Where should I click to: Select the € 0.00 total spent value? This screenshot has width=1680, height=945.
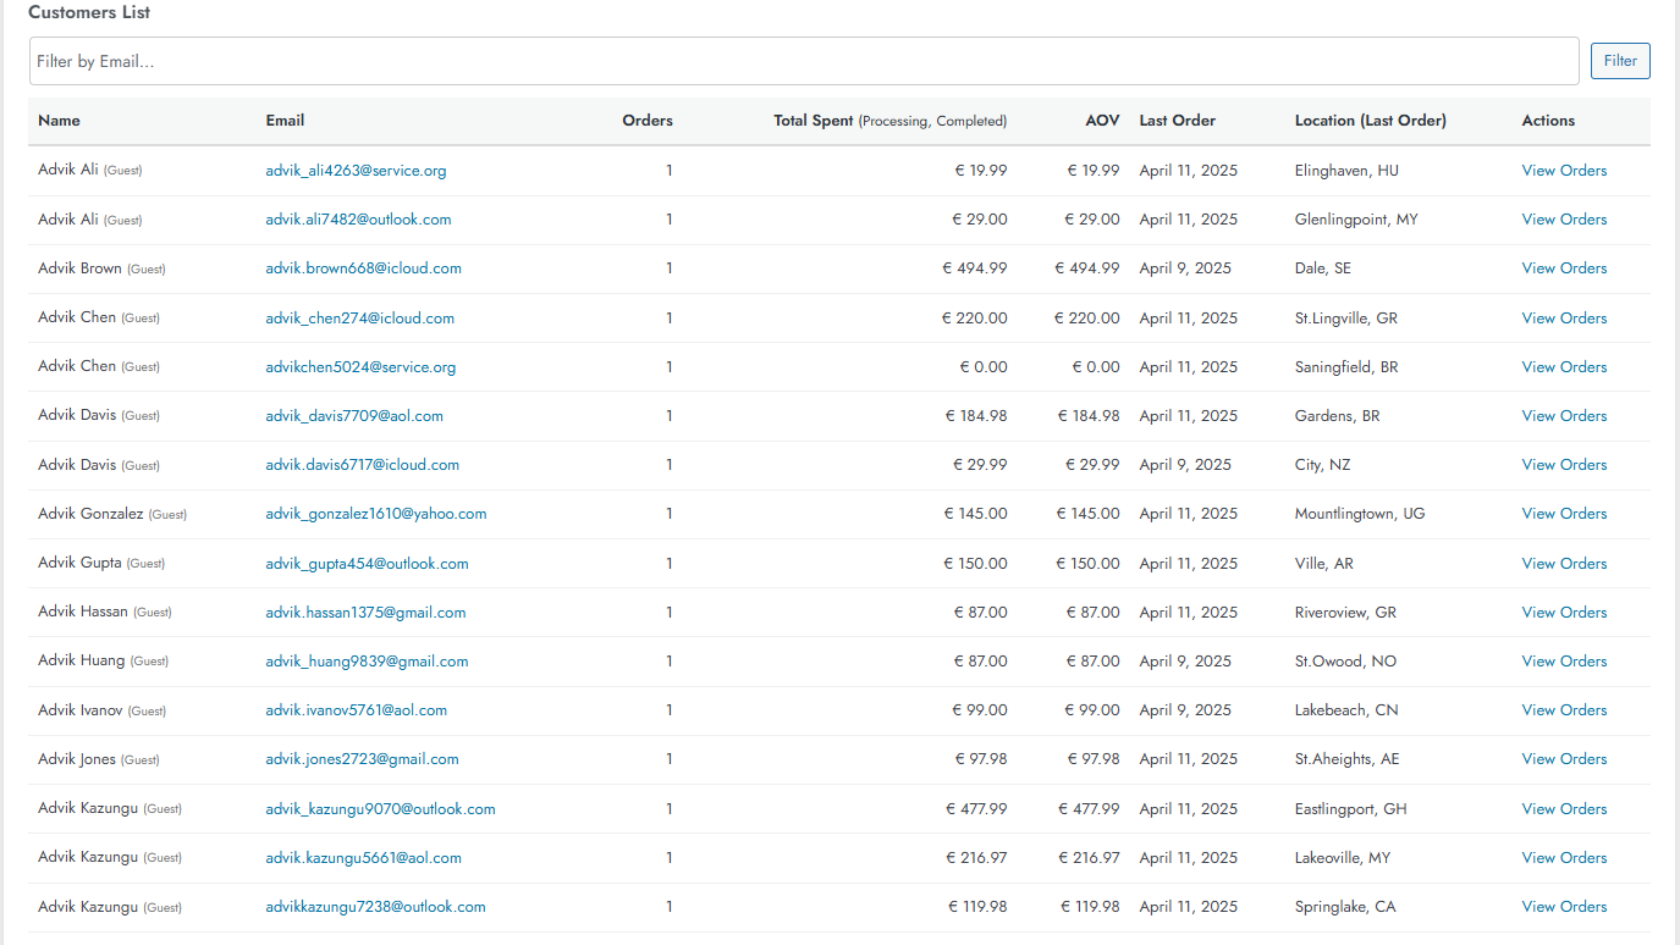(983, 367)
